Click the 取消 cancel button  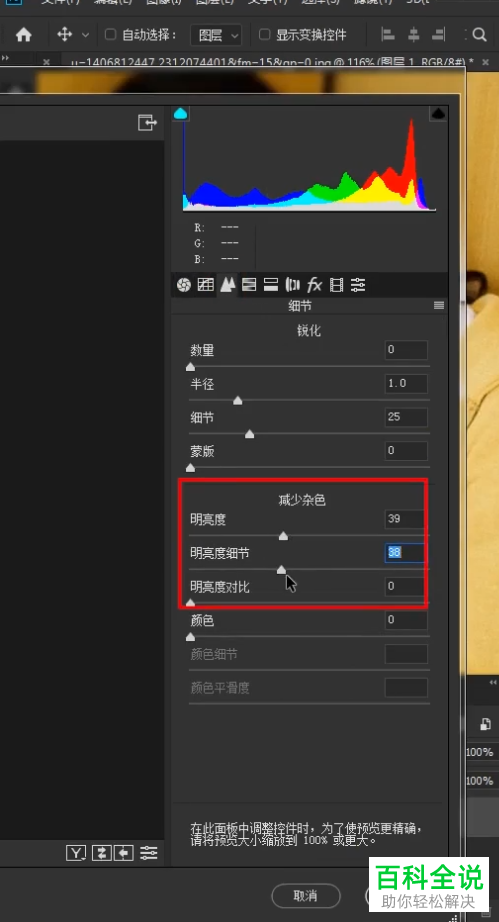click(306, 896)
